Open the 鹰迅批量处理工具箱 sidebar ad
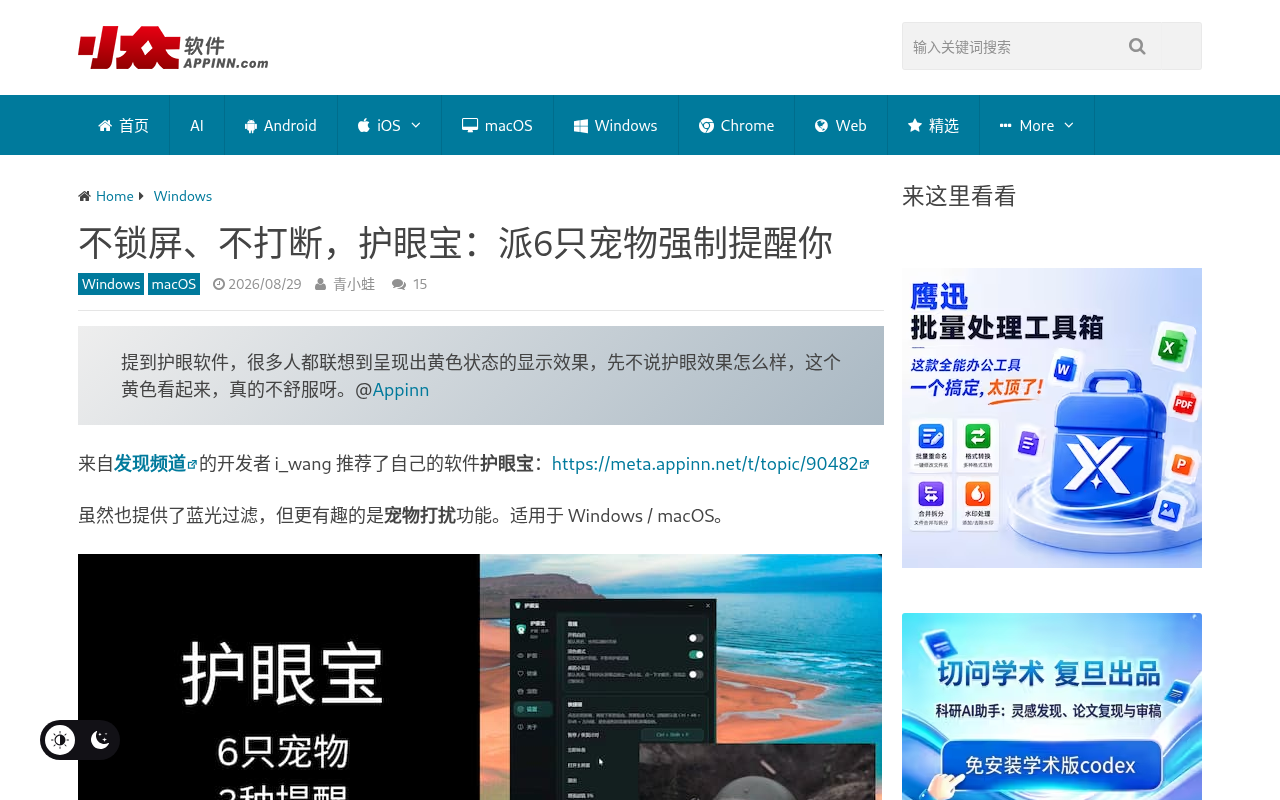Screen dimensions: 1280x800 1052,418
